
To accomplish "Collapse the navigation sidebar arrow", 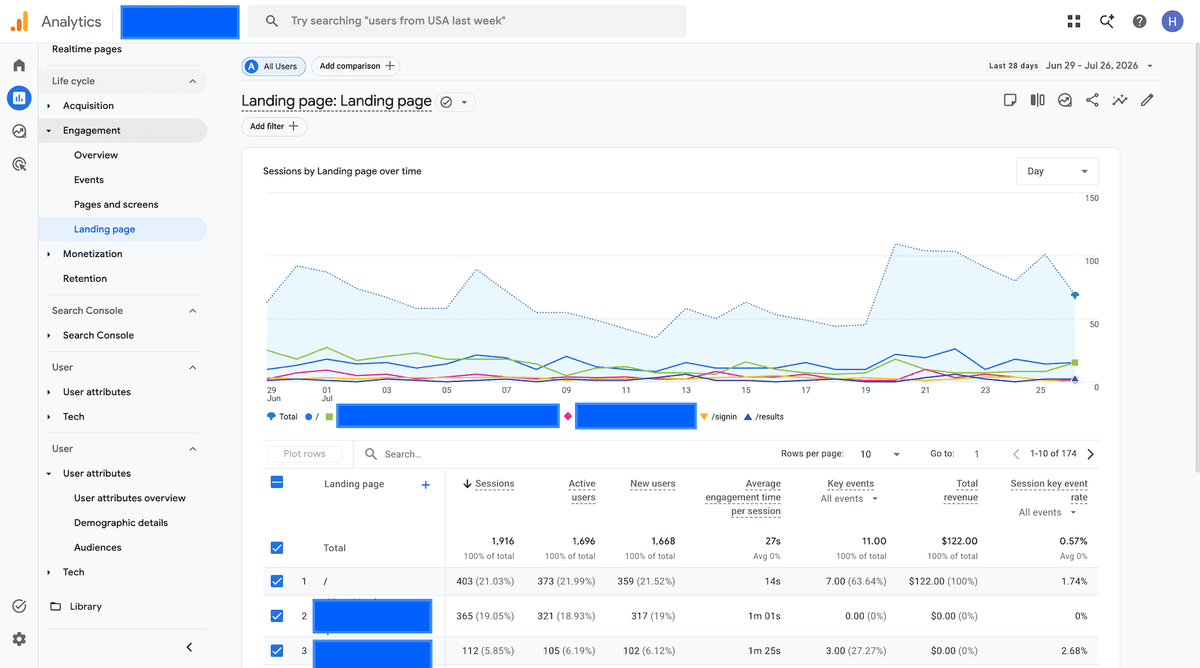I will 190,647.
